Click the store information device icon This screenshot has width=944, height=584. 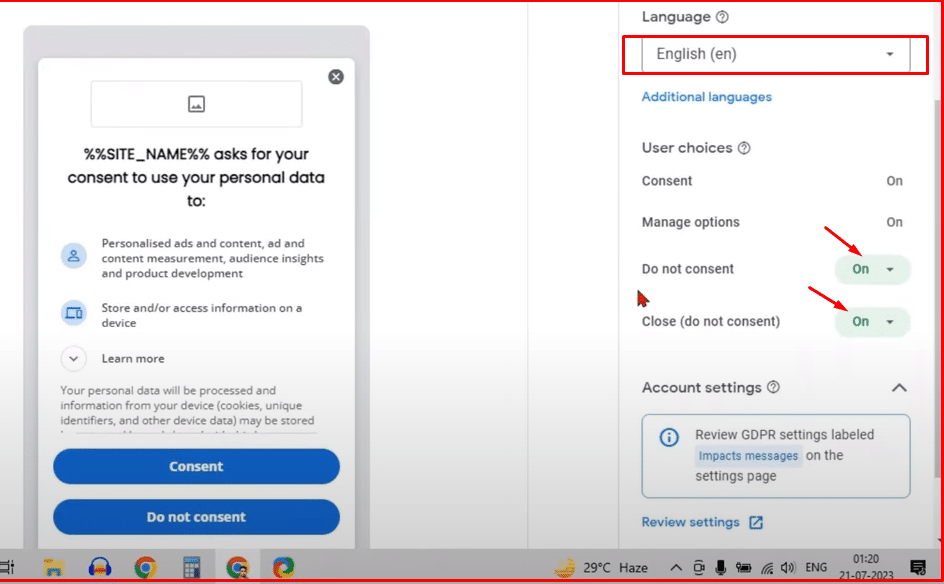click(x=73, y=313)
